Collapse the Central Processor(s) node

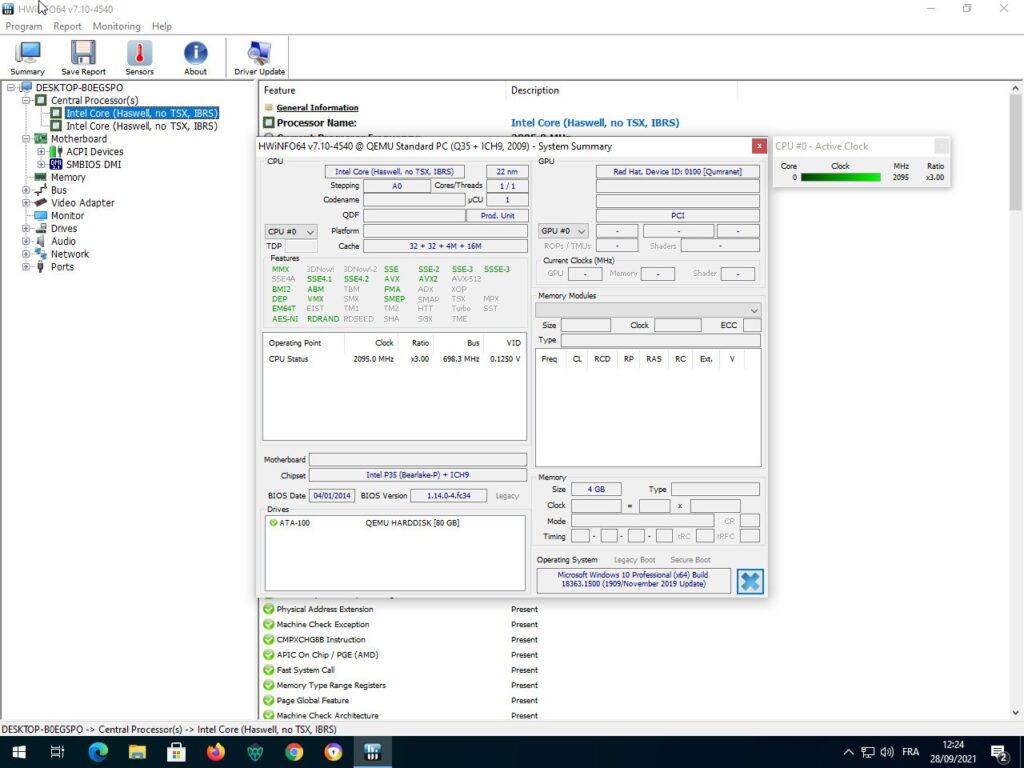tap(26, 101)
